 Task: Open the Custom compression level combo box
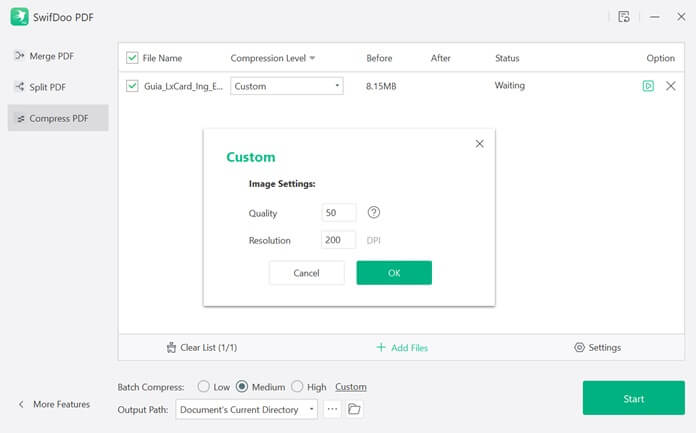point(287,86)
